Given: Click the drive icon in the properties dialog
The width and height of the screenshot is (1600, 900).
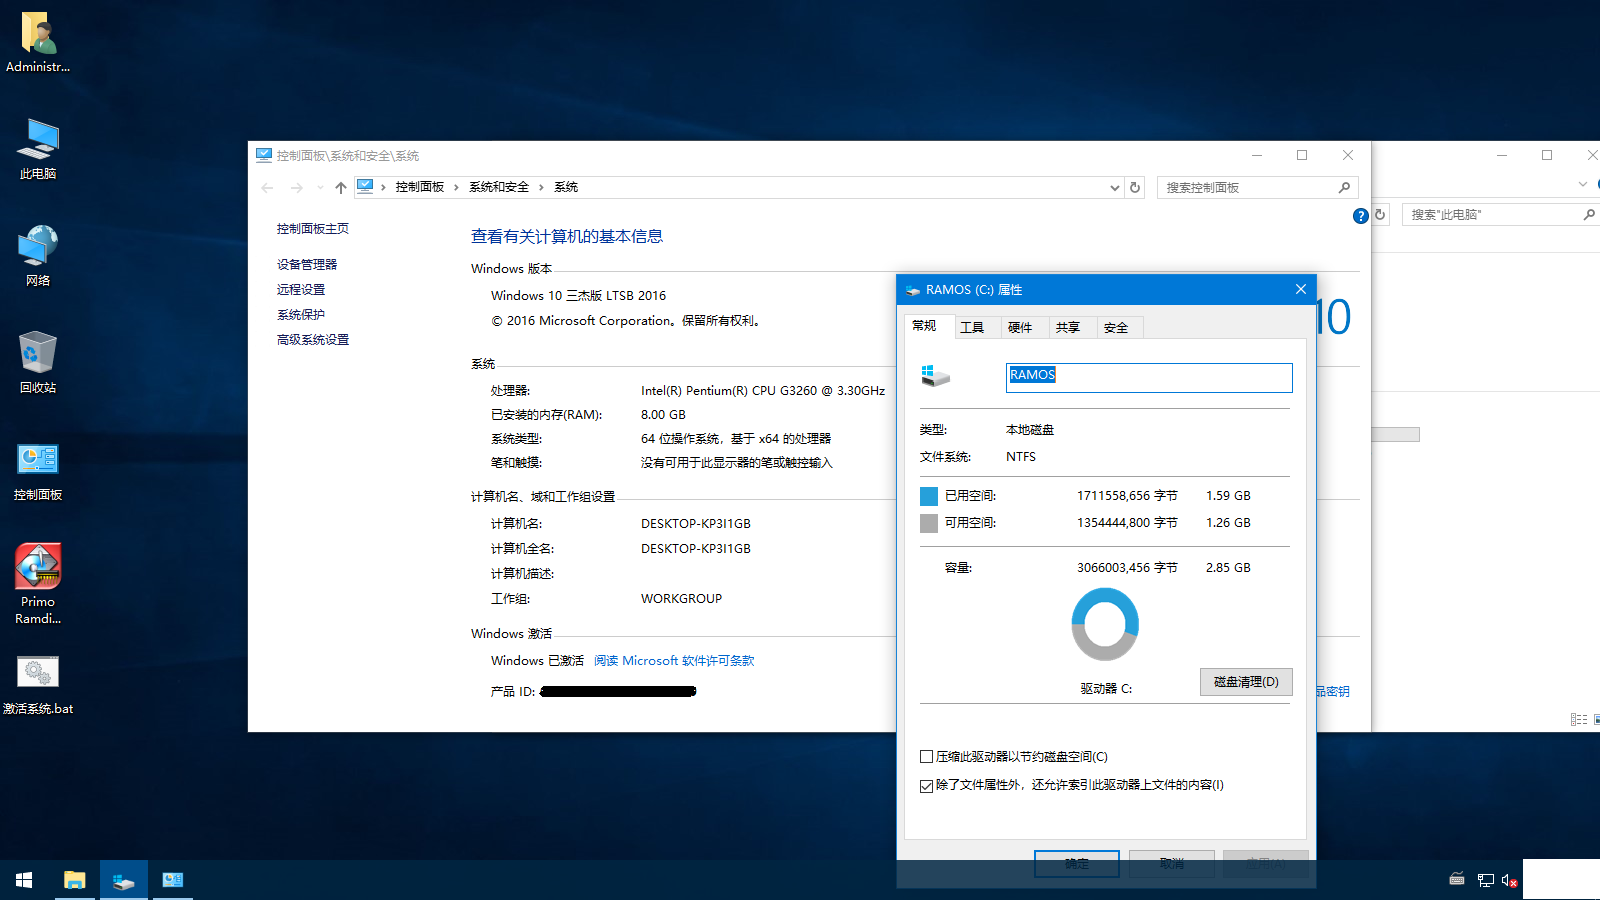Looking at the screenshot, I should click(x=934, y=376).
